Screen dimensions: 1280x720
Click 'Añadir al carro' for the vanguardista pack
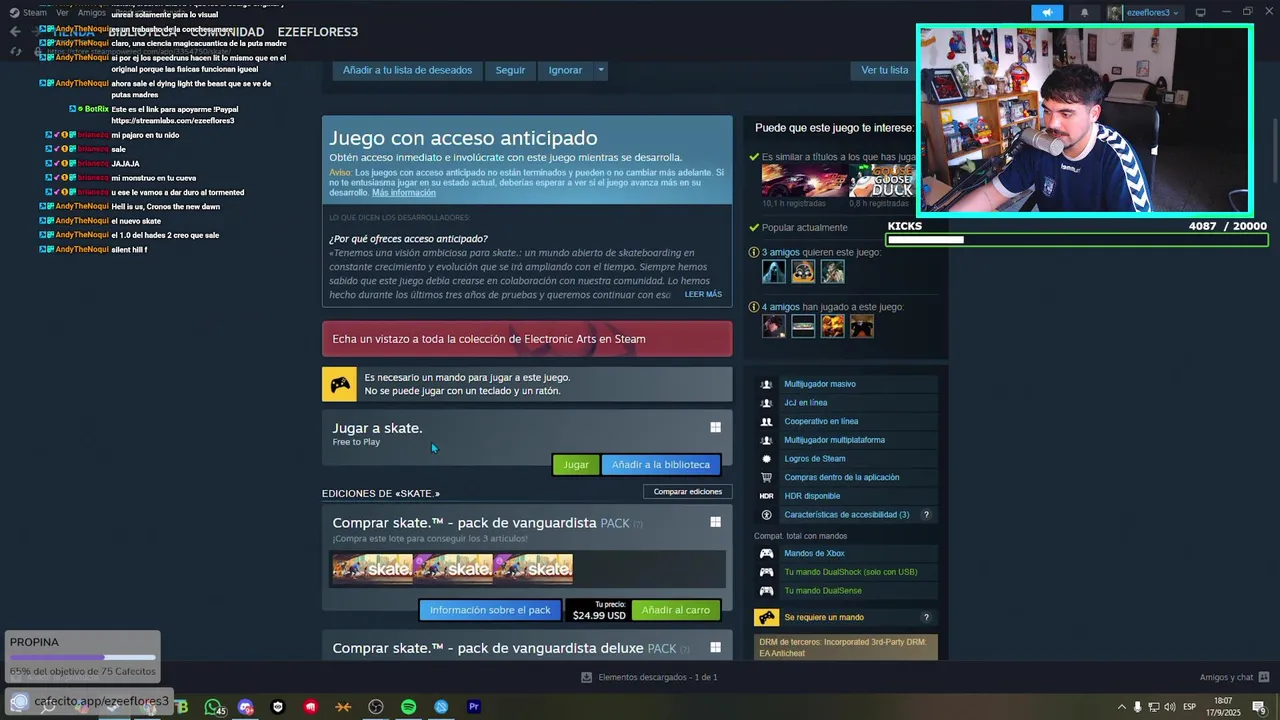(x=676, y=610)
